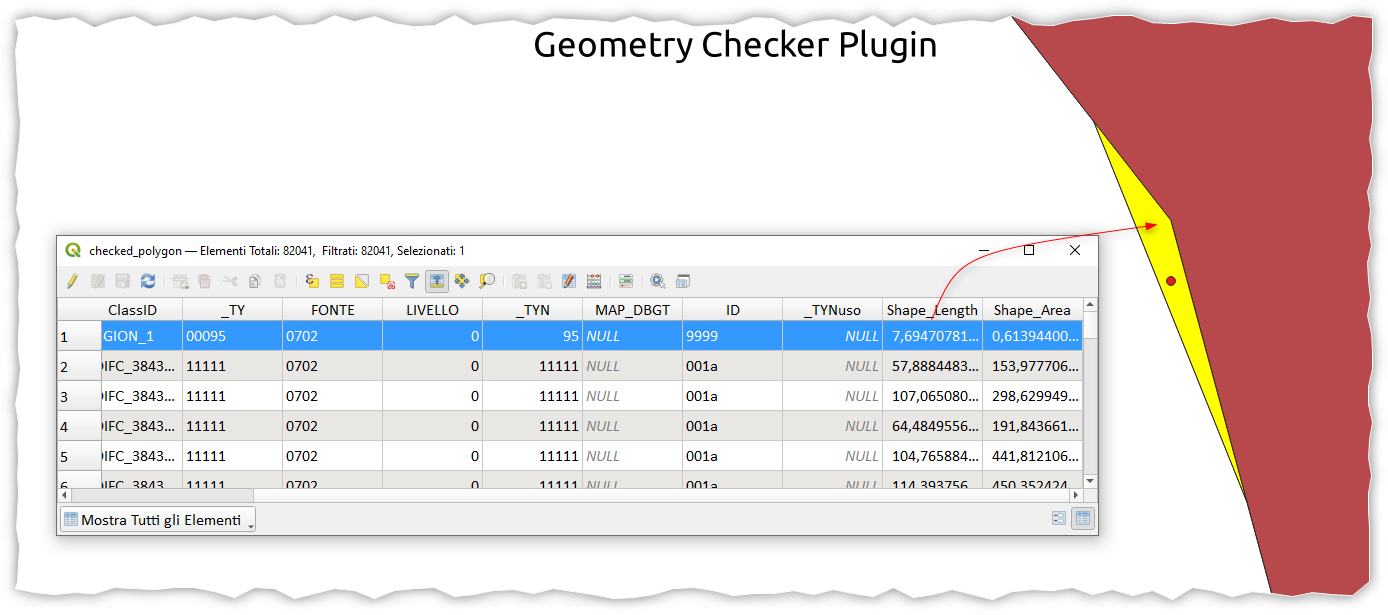This screenshot has width=1388, height=615.
Task: Deselect all features
Action: pos(387,282)
